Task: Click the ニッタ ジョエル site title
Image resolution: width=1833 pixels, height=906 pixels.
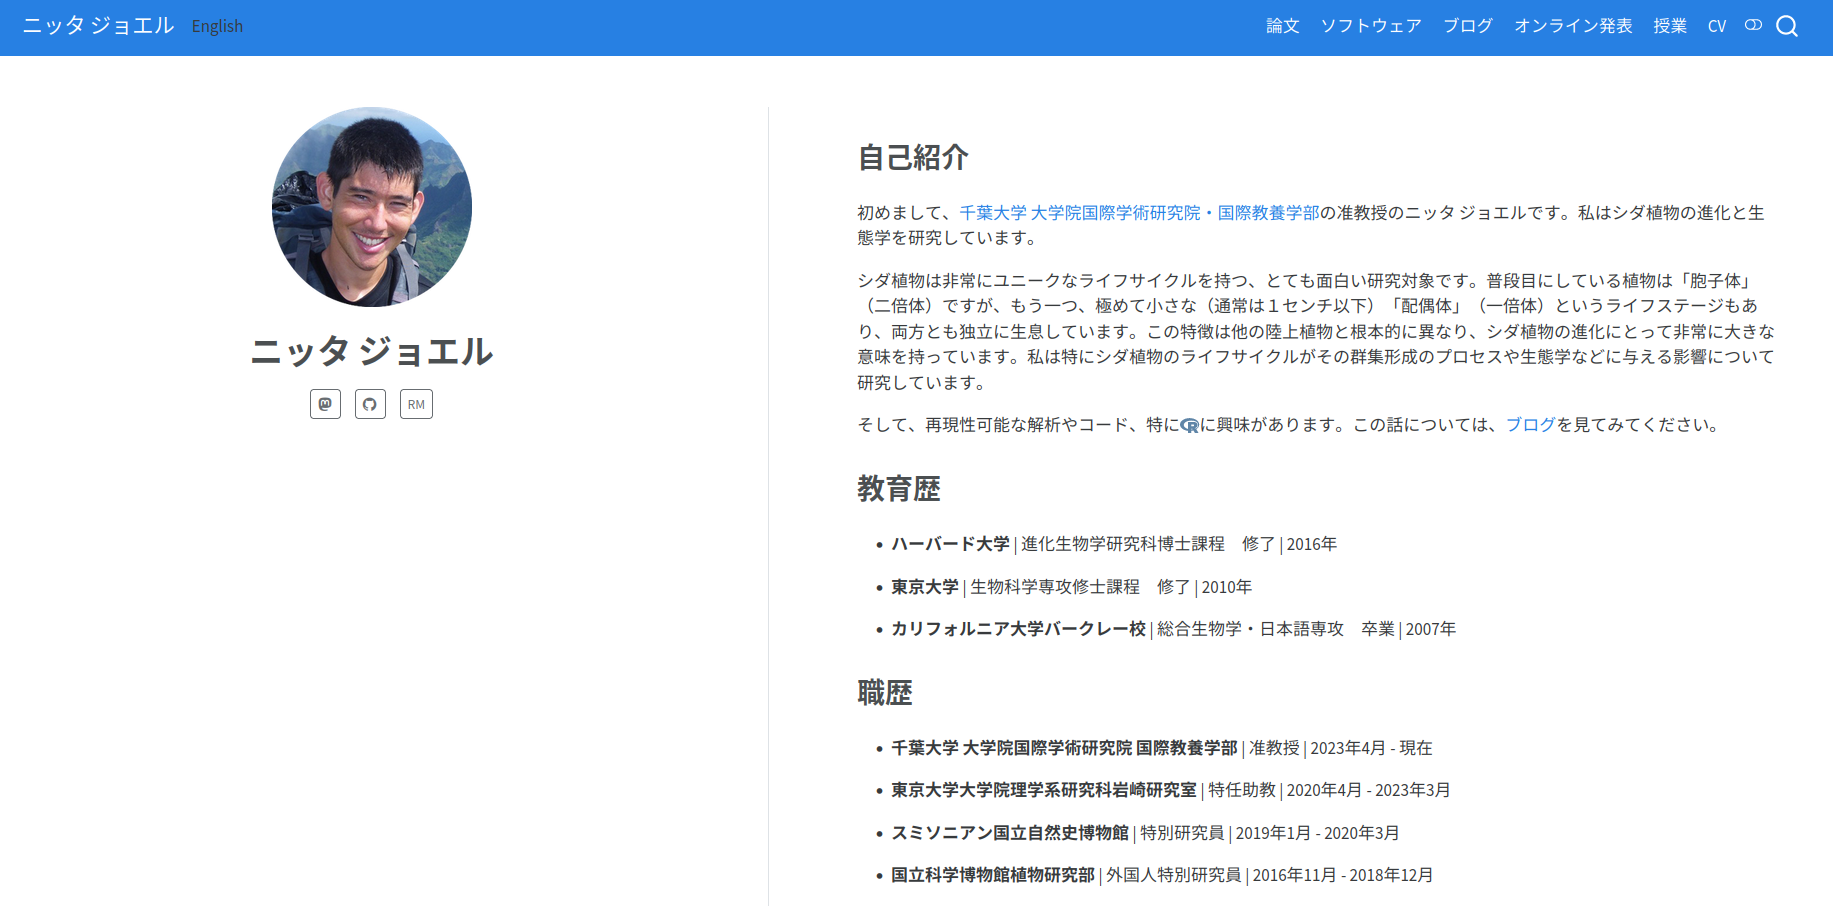Action: pos(98,26)
